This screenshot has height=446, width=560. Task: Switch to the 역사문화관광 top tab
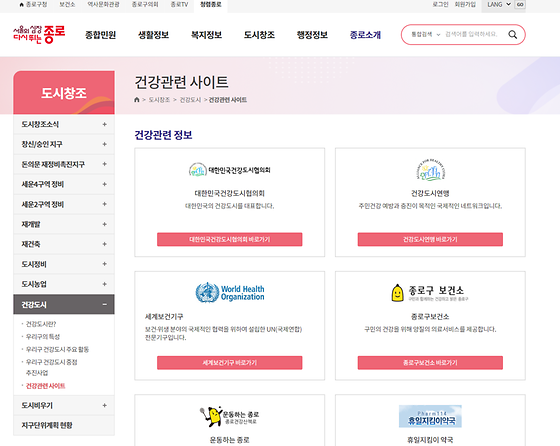pyautogui.click(x=104, y=5)
